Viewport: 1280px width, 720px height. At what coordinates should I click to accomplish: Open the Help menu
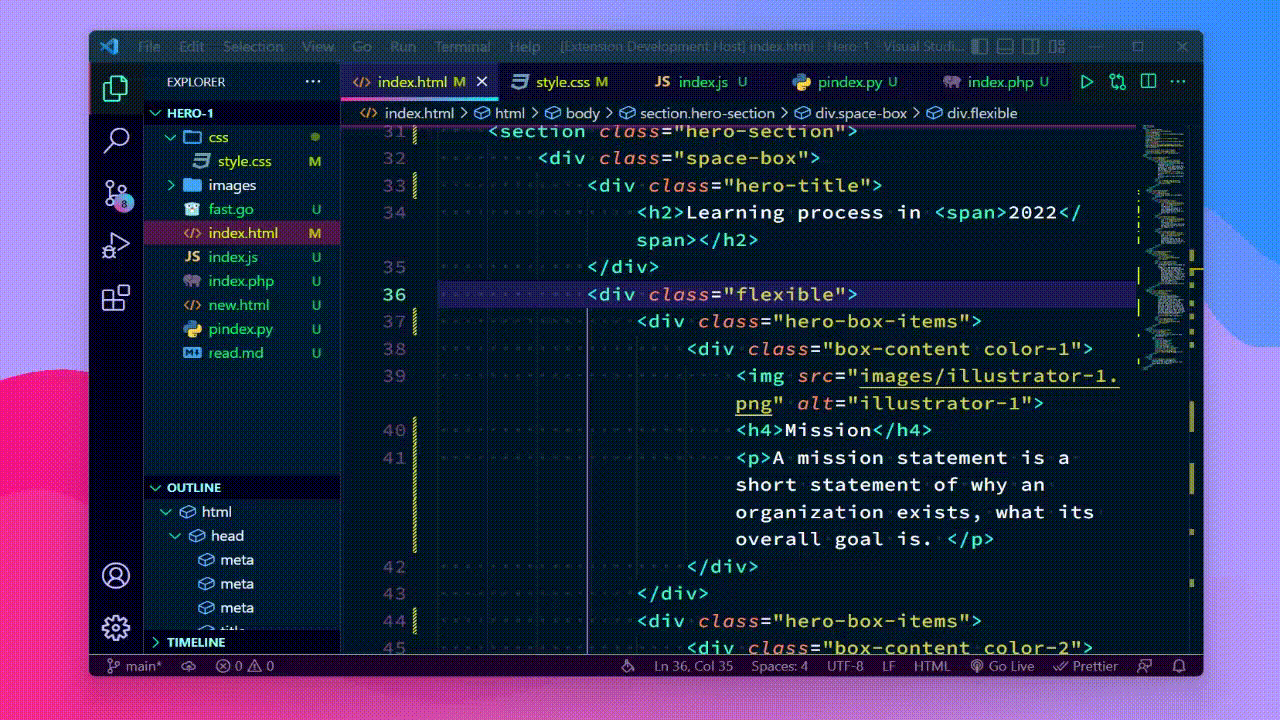[524, 47]
